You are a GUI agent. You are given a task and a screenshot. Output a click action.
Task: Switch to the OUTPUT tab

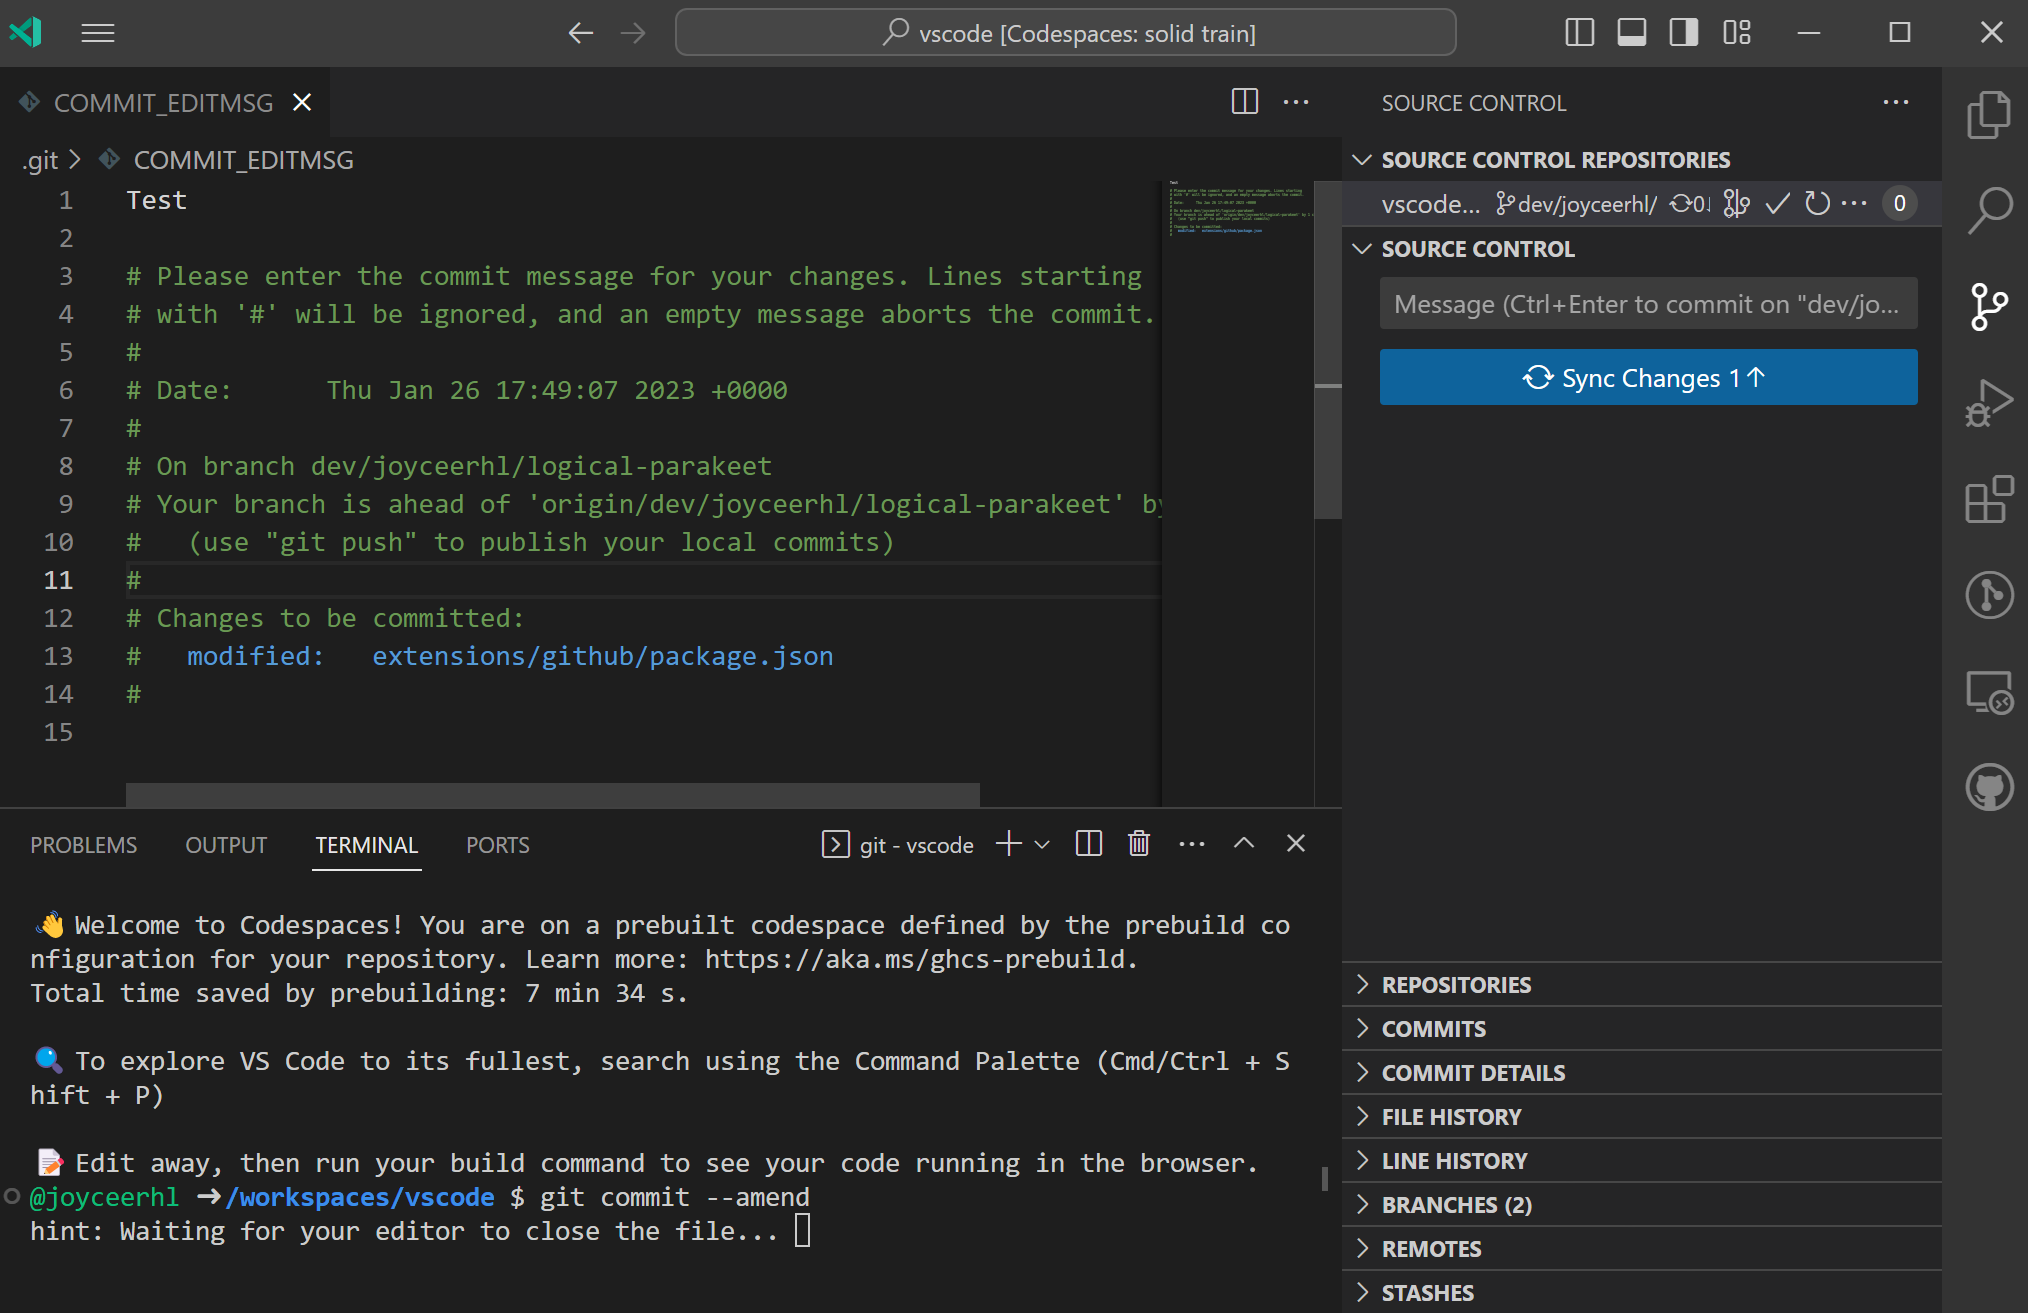coord(225,844)
